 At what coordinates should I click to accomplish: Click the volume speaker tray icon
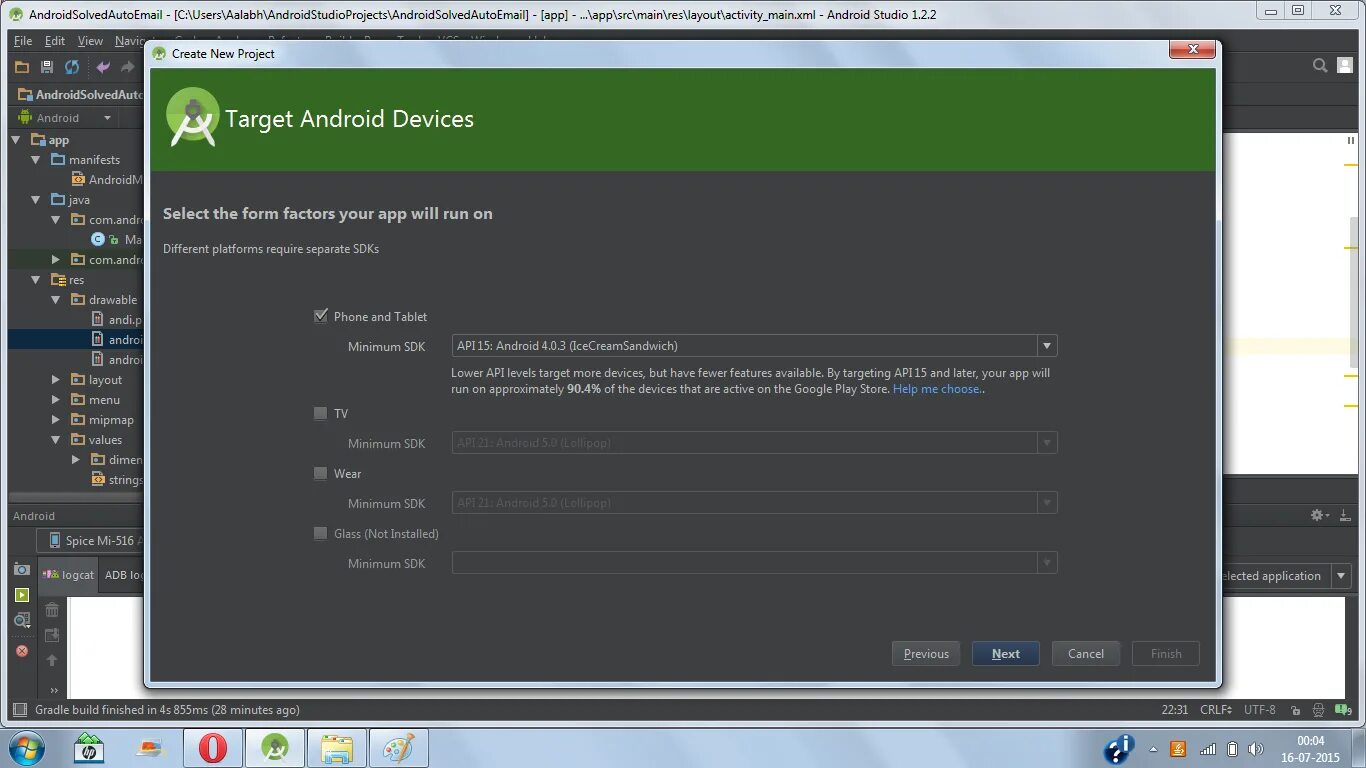coord(1255,749)
